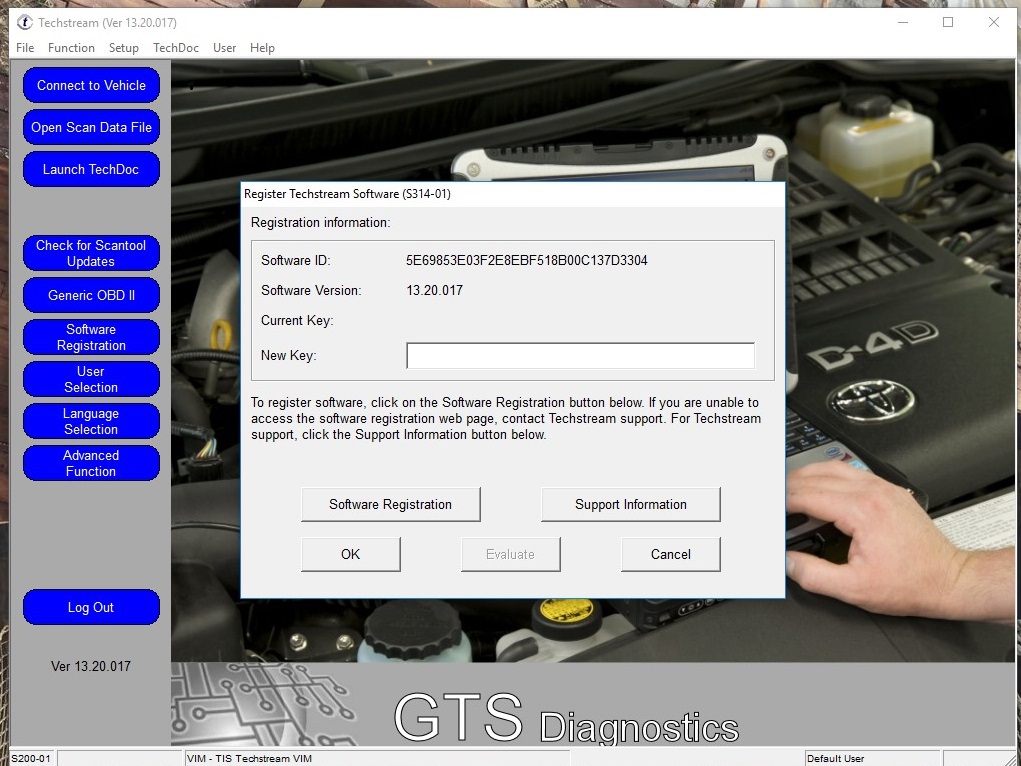Launch TechDoc from the sidebar
The height and width of the screenshot is (766, 1021).
[91, 169]
